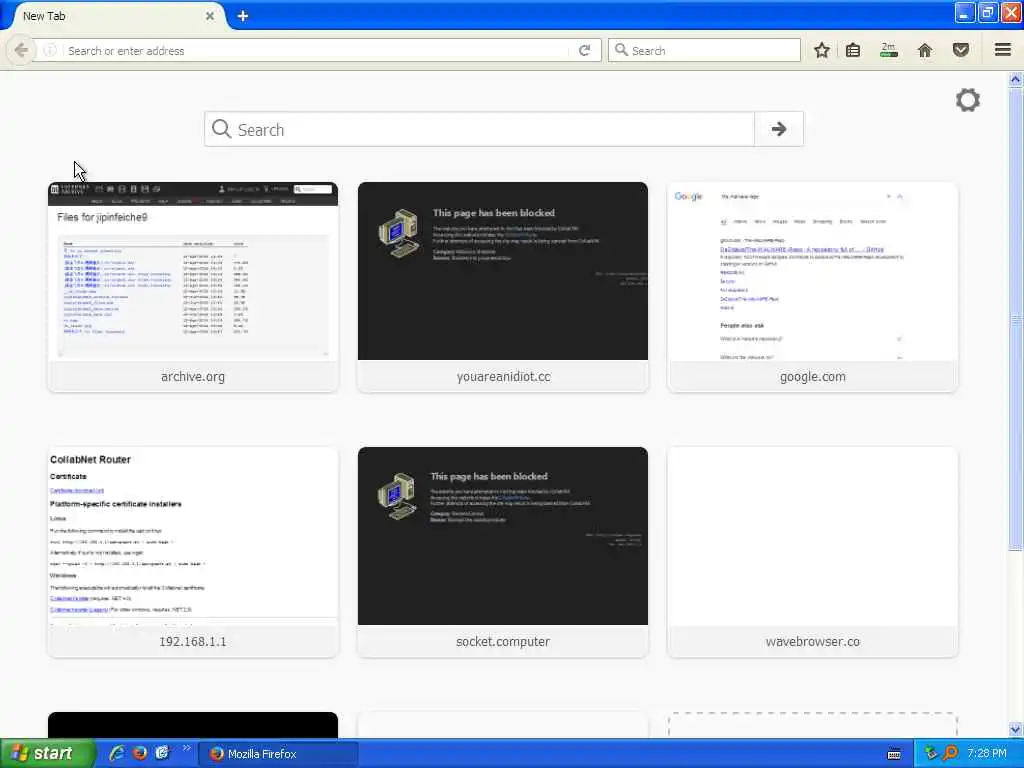Open the partially visible black tile at bottom

193,725
